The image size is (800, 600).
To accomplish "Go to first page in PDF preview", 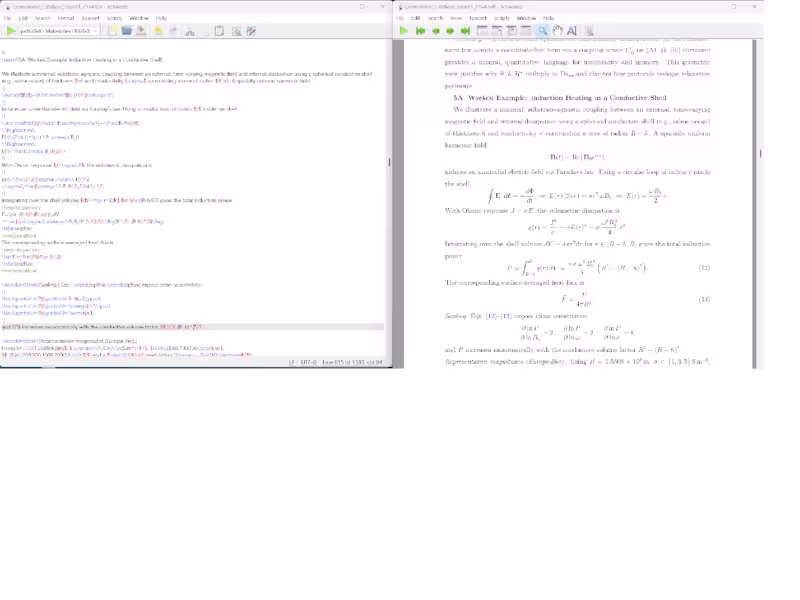I will (420, 31).
